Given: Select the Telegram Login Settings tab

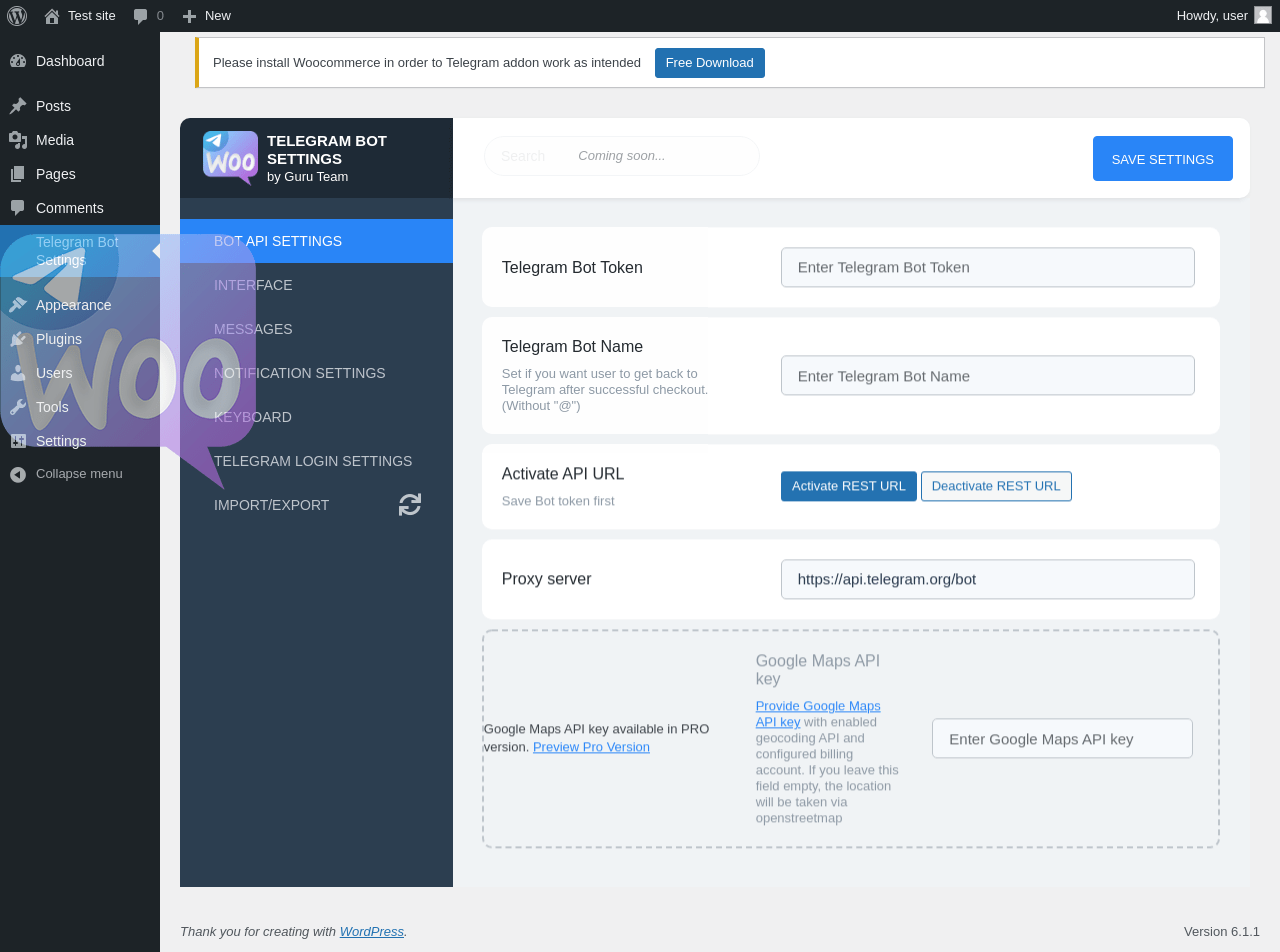Looking at the screenshot, I should pos(316,461).
